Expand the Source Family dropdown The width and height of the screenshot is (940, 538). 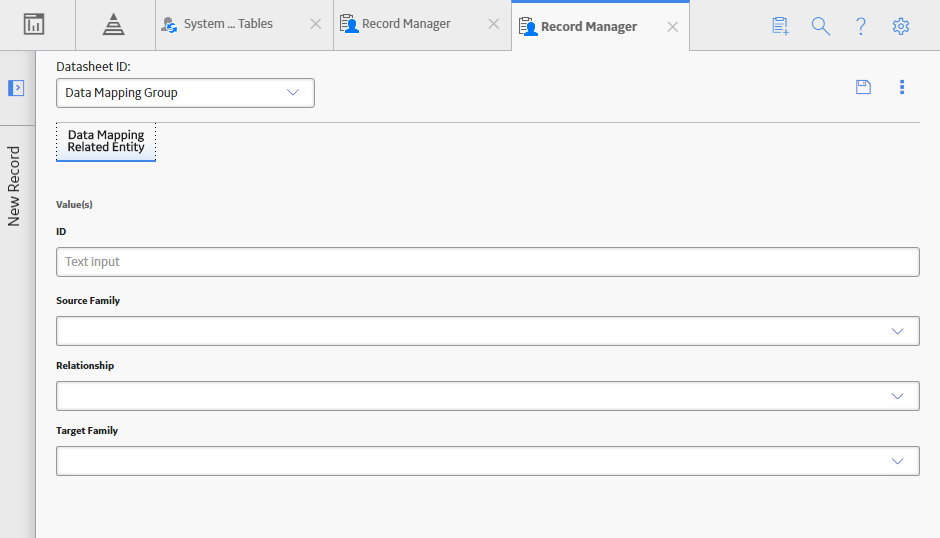point(487,331)
